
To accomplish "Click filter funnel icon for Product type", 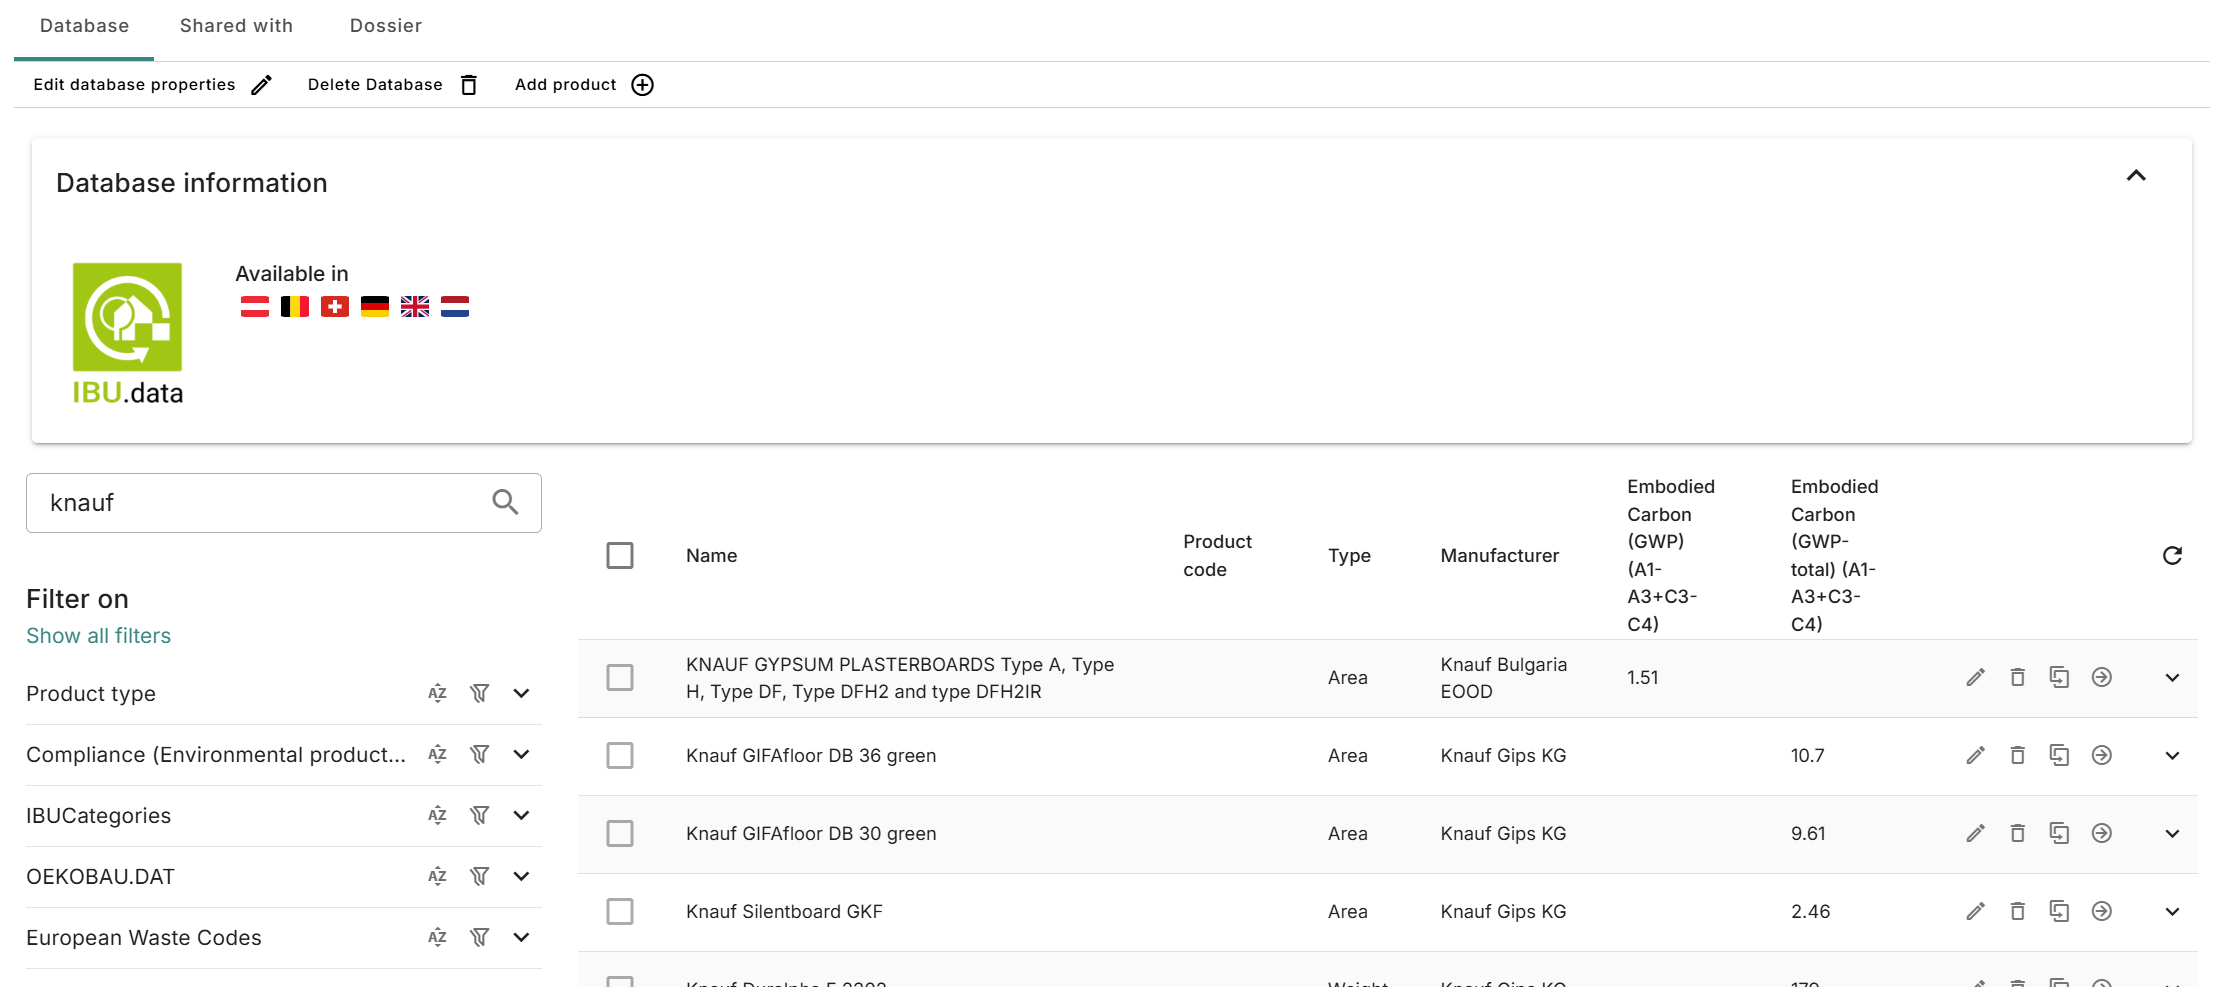I will coord(480,694).
